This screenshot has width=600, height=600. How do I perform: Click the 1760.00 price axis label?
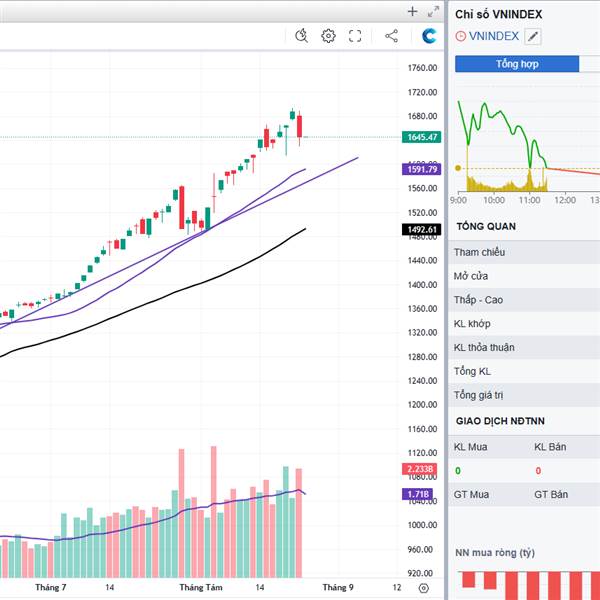pyautogui.click(x=422, y=68)
